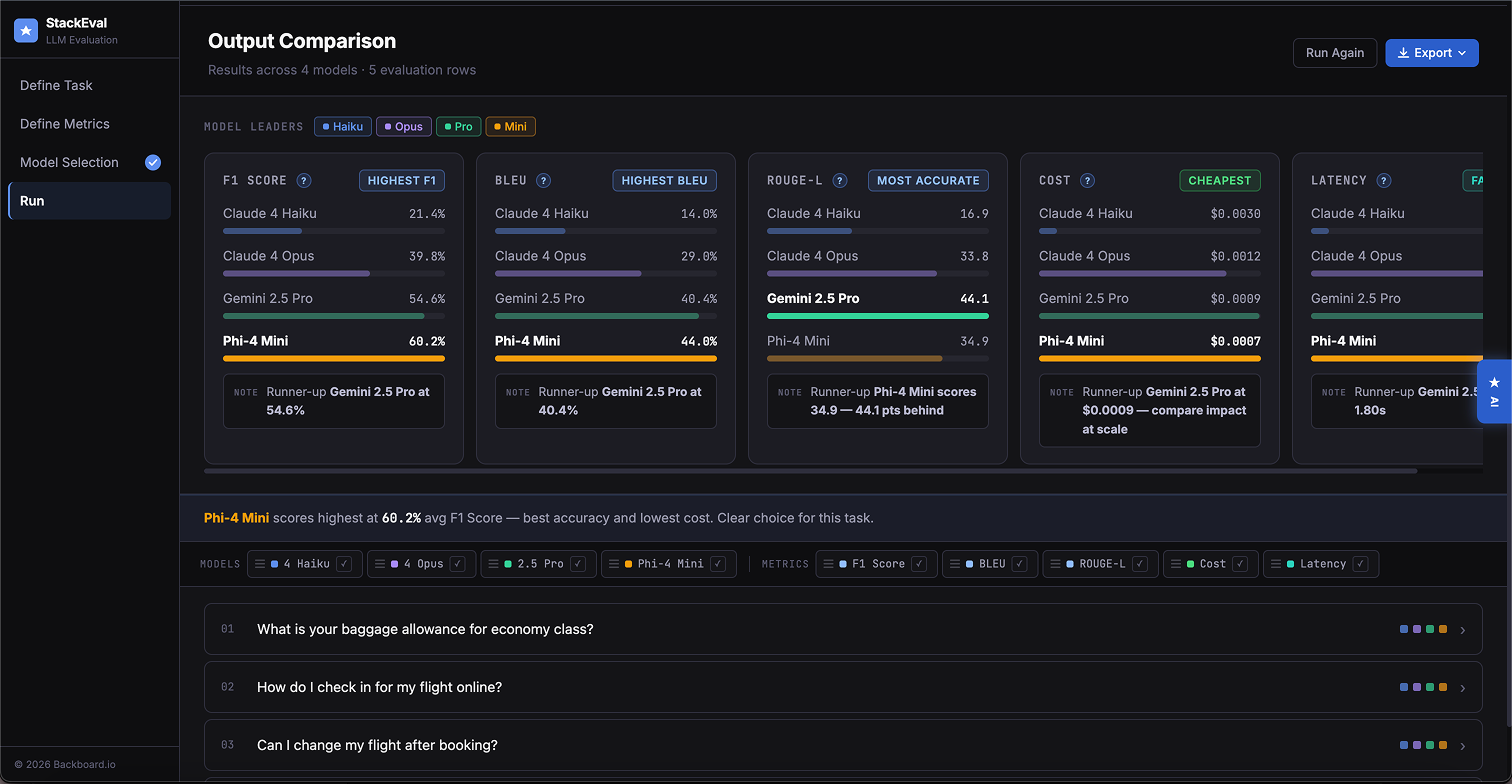The width and height of the screenshot is (1512, 784).
Task: Click "Results across 4 models · 5 evaluation rows"
Action: pos(342,70)
